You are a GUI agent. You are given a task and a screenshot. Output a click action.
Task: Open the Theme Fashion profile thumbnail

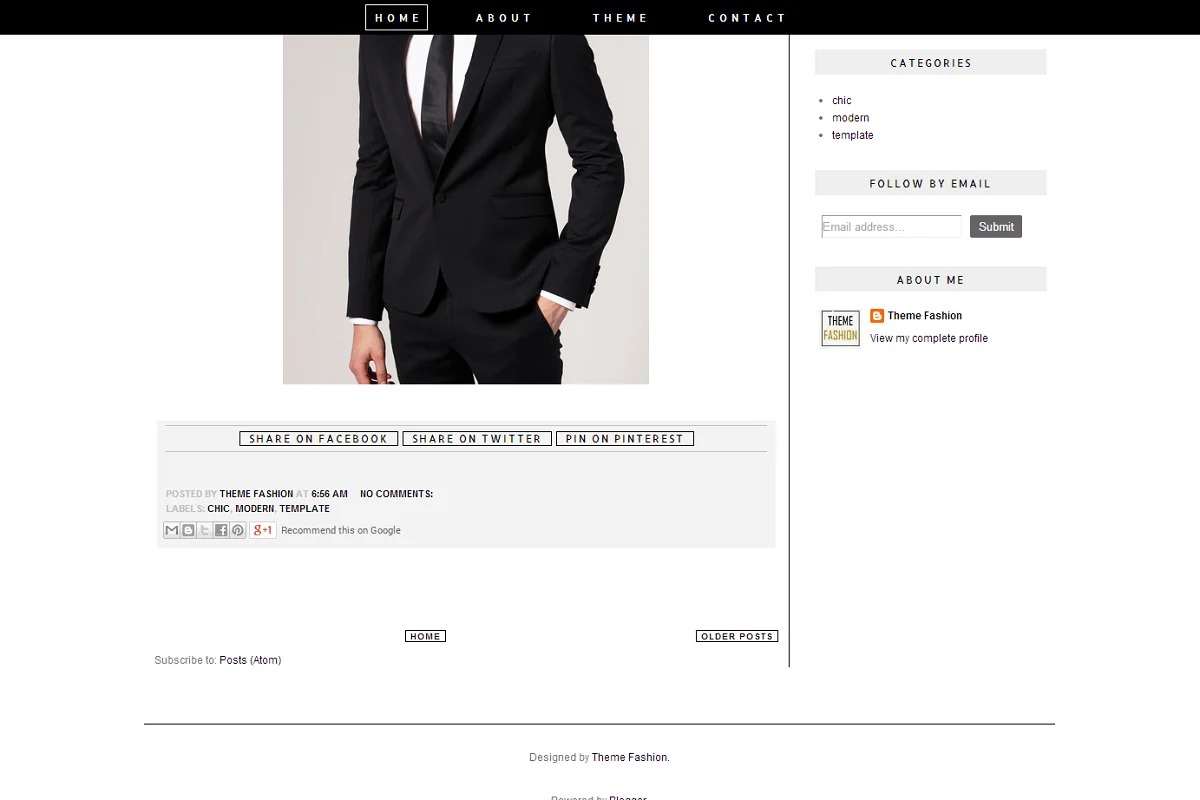click(840, 328)
